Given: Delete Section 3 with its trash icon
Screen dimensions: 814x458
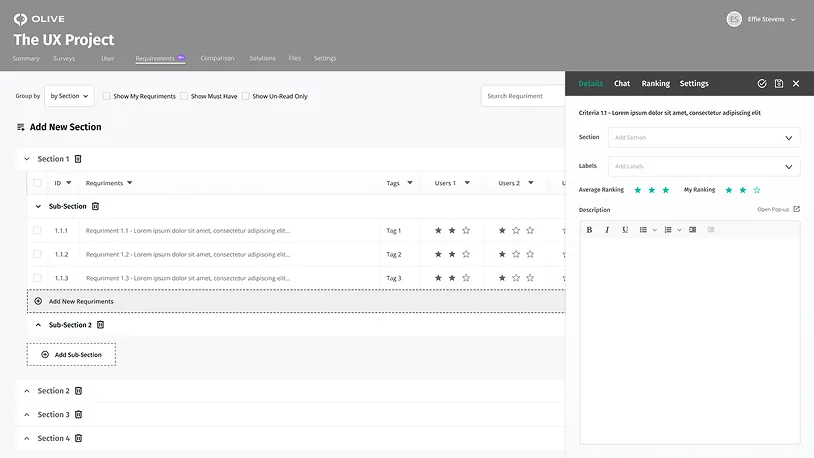Looking at the screenshot, I should coord(78,414).
